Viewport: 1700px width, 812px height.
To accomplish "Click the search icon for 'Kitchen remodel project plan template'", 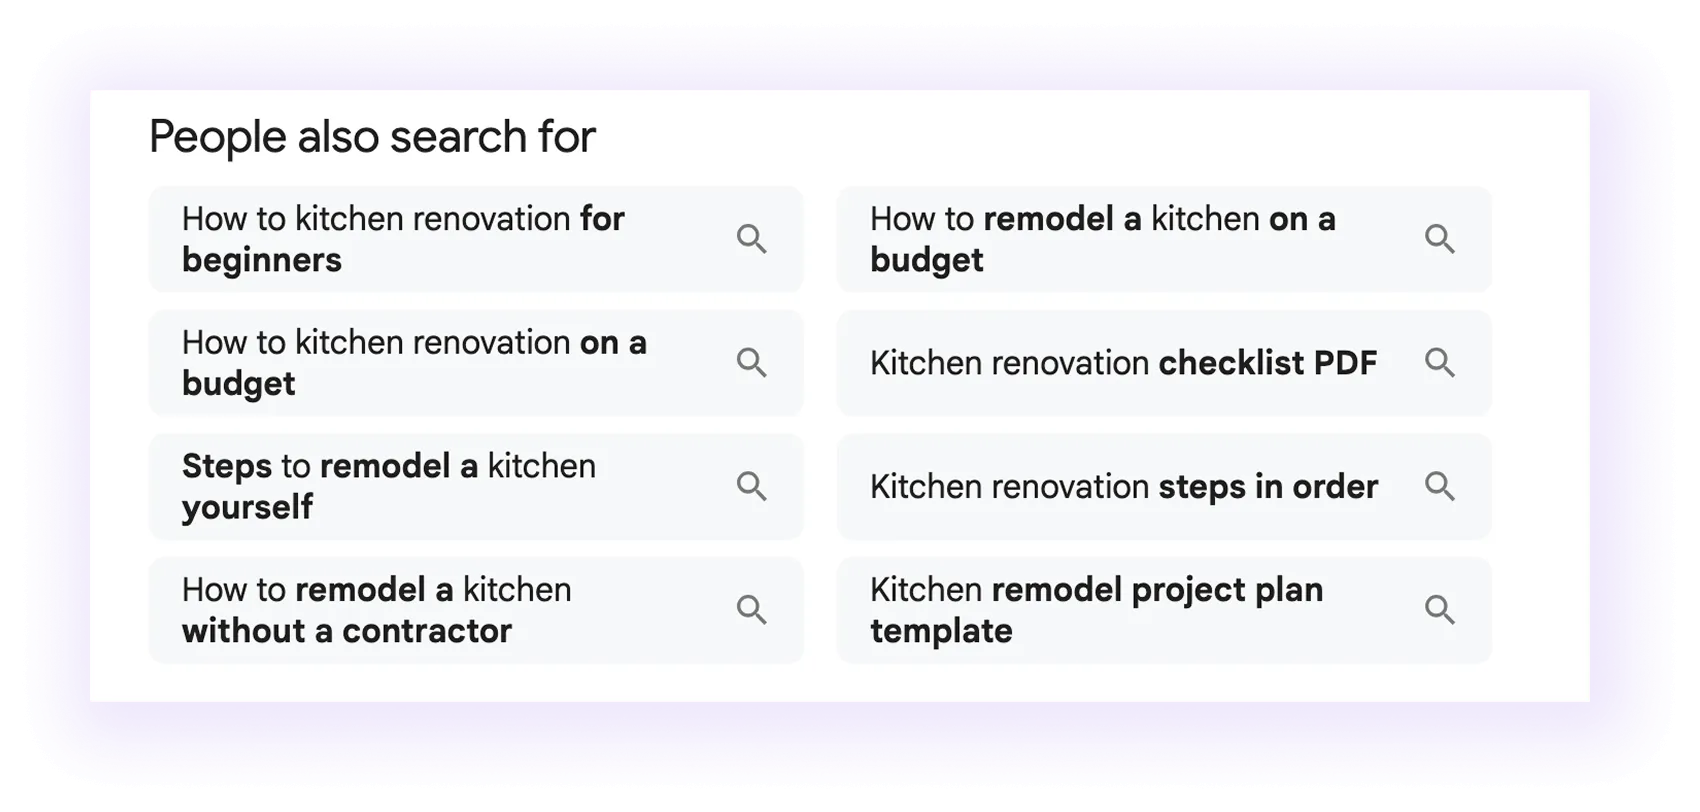I will (x=1441, y=610).
